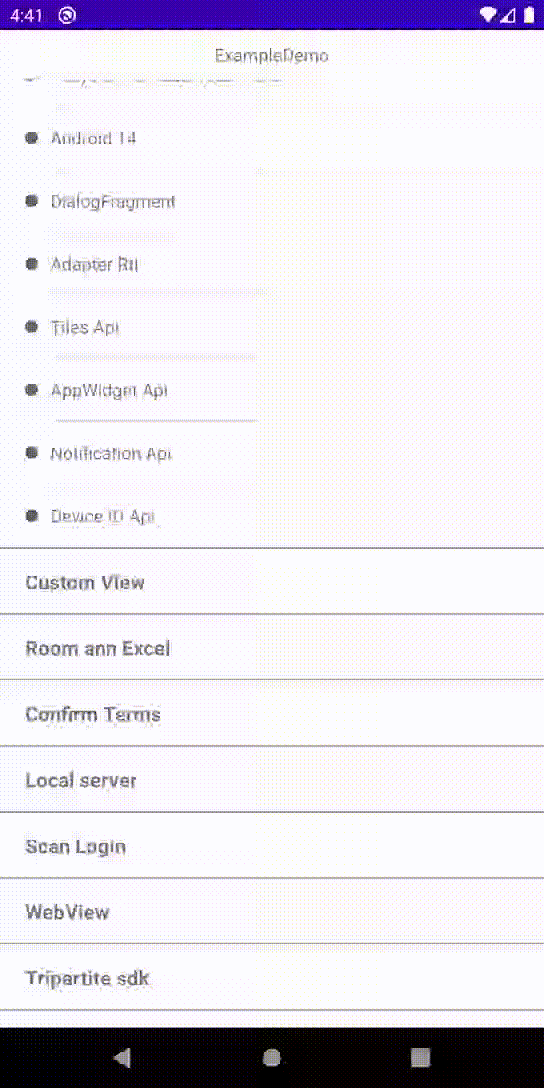Open the WebView section
This screenshot has width=544, height=1088.
[272, 911]
